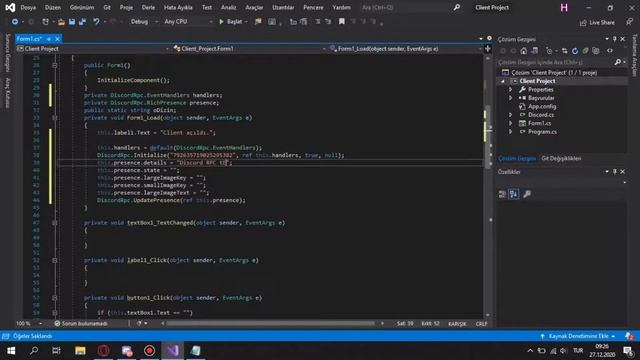Click the New Project toolbar icon
The height and width of the screenshot is (360, 640).
(45, 22)
